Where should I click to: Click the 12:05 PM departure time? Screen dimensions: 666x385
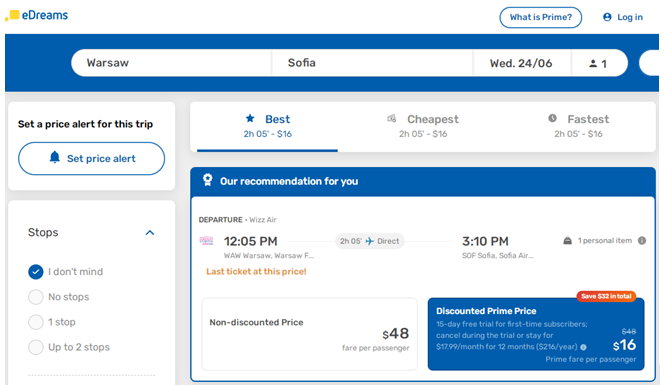tap(251, 241)
